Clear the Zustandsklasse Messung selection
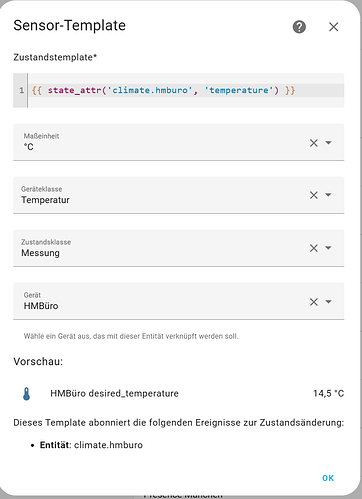Viewport: 362px width, 499px height. (x=314, y=248)
